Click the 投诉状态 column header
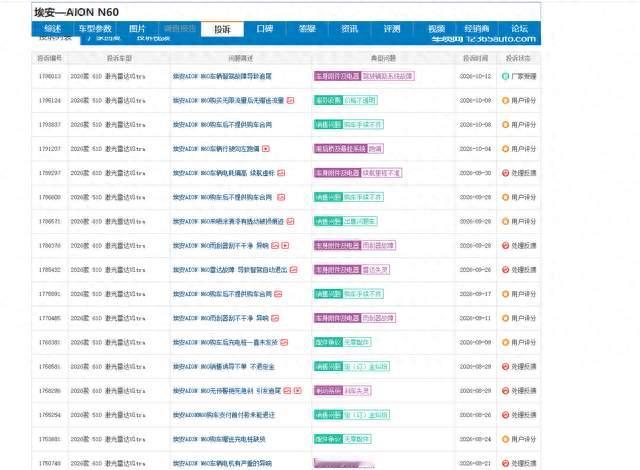 point(518,58)
